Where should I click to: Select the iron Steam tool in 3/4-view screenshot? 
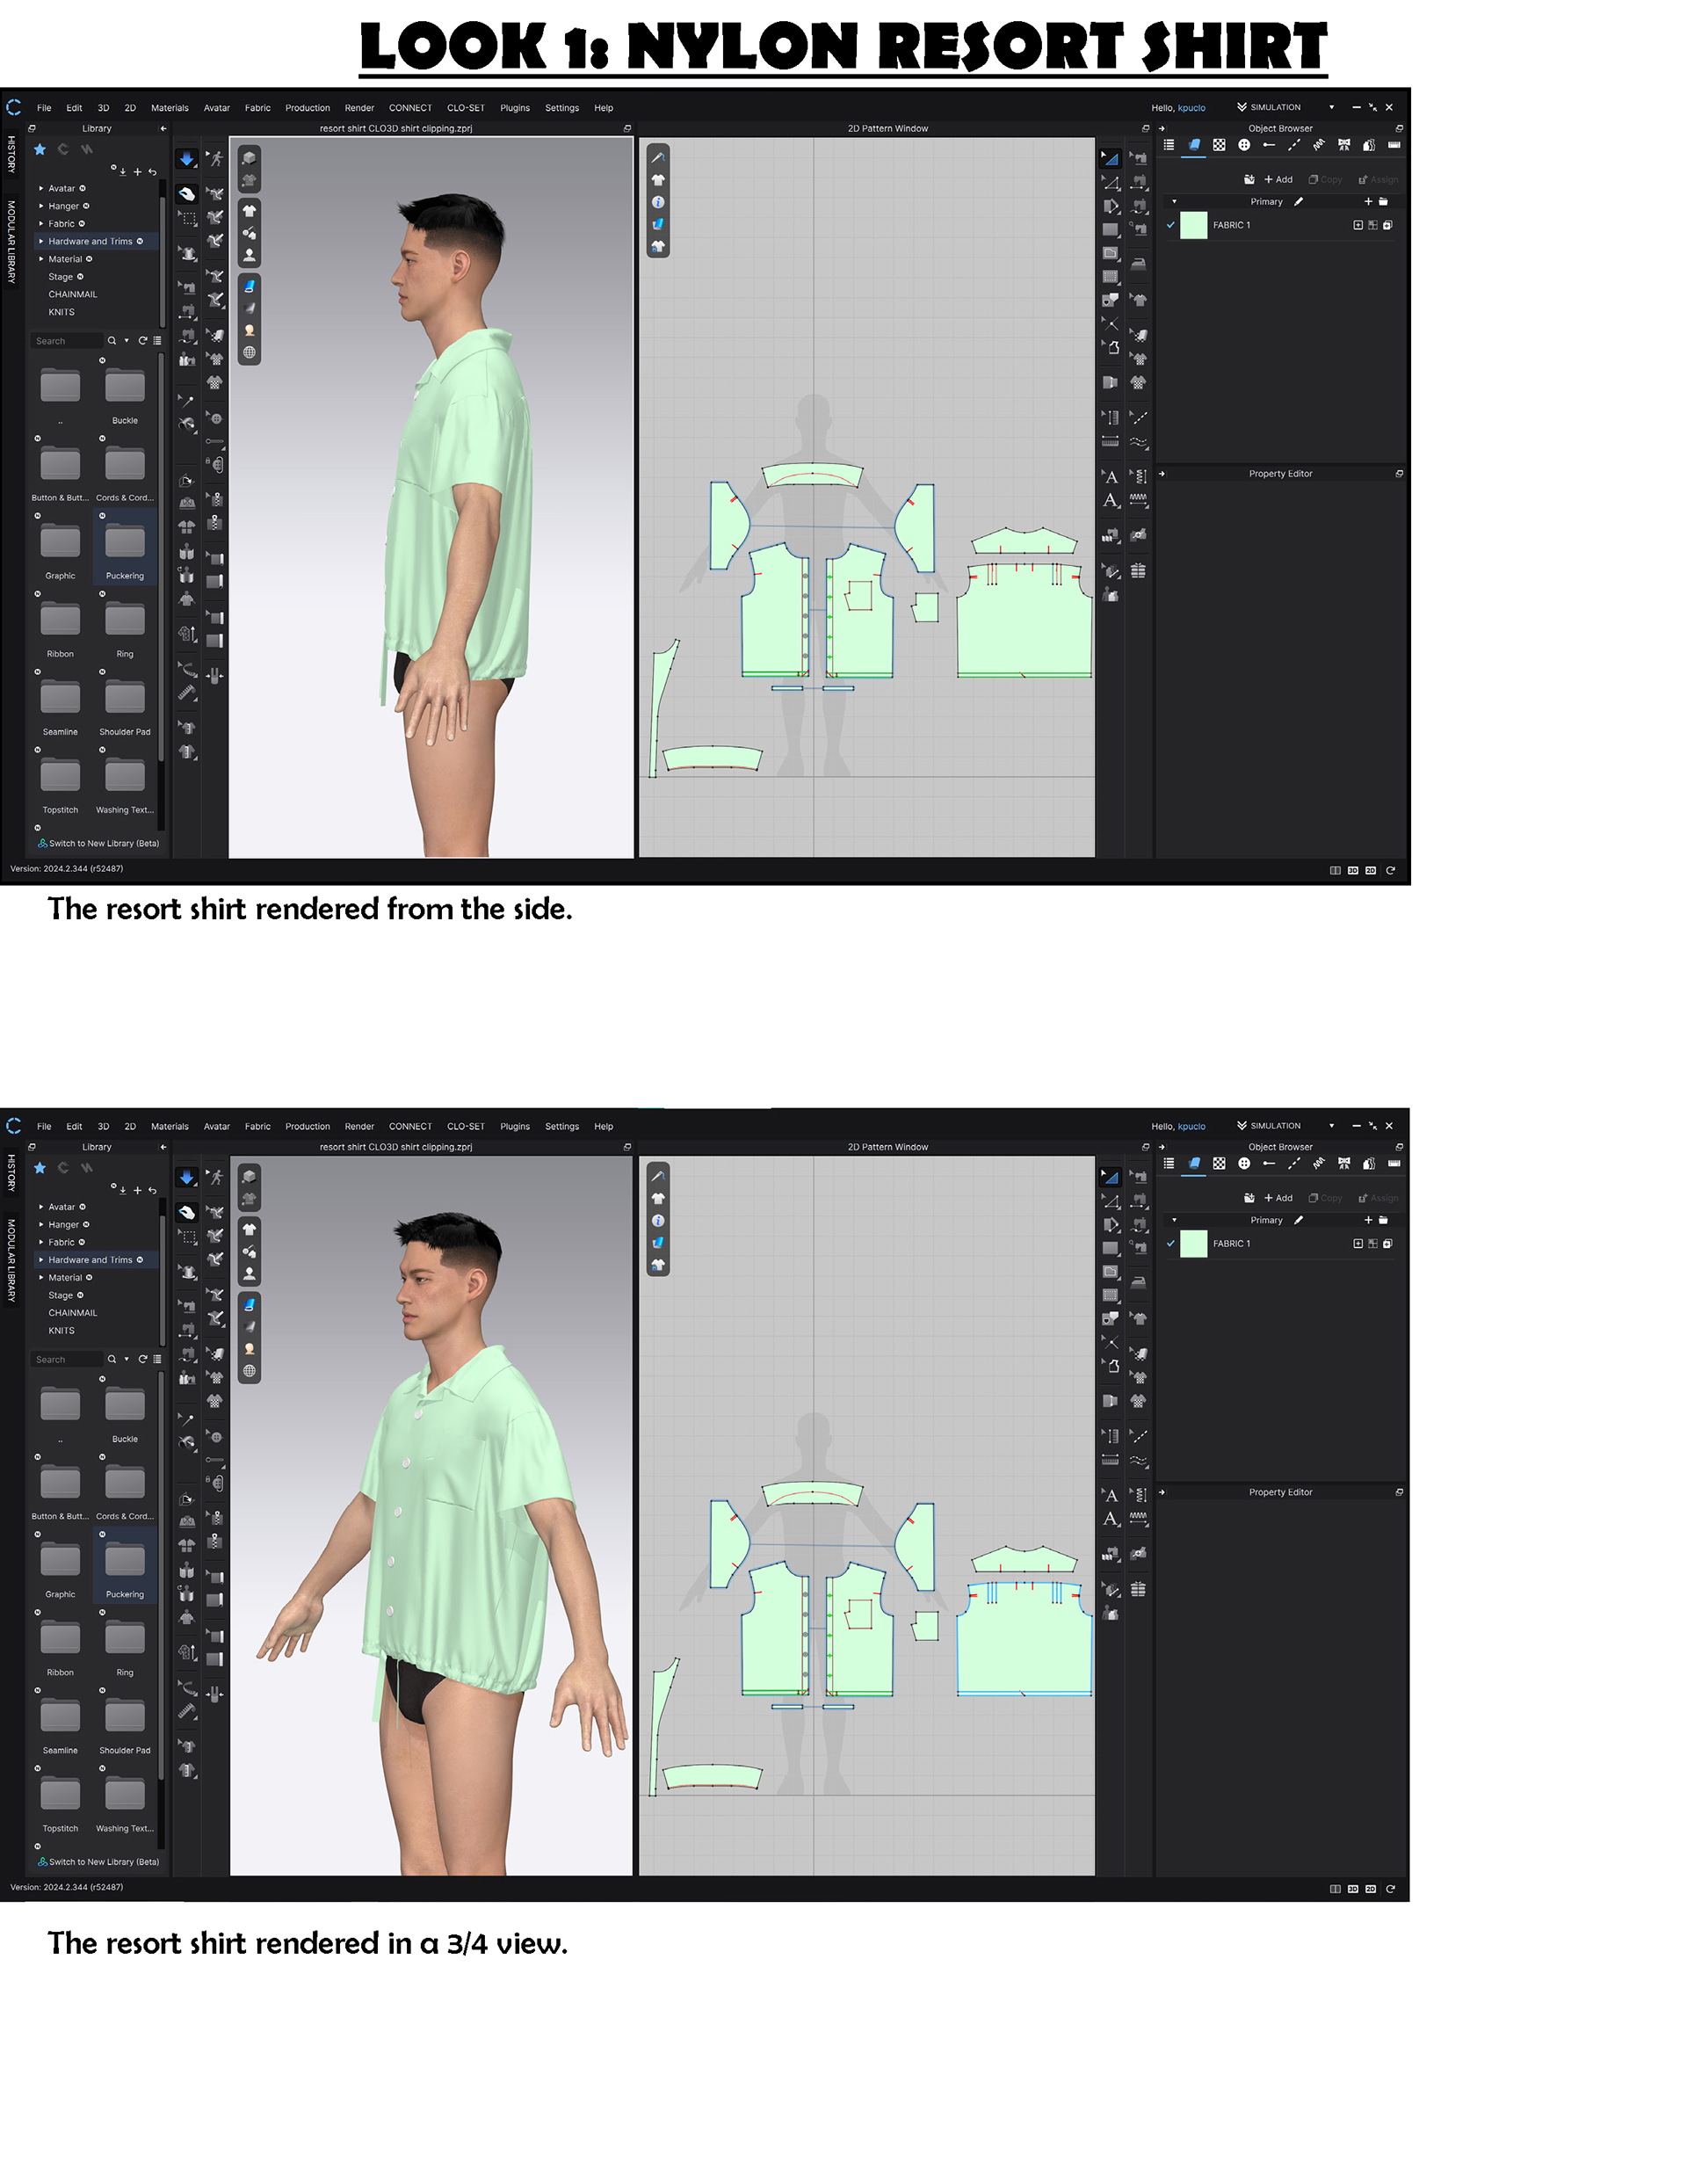(1138, 1283)
